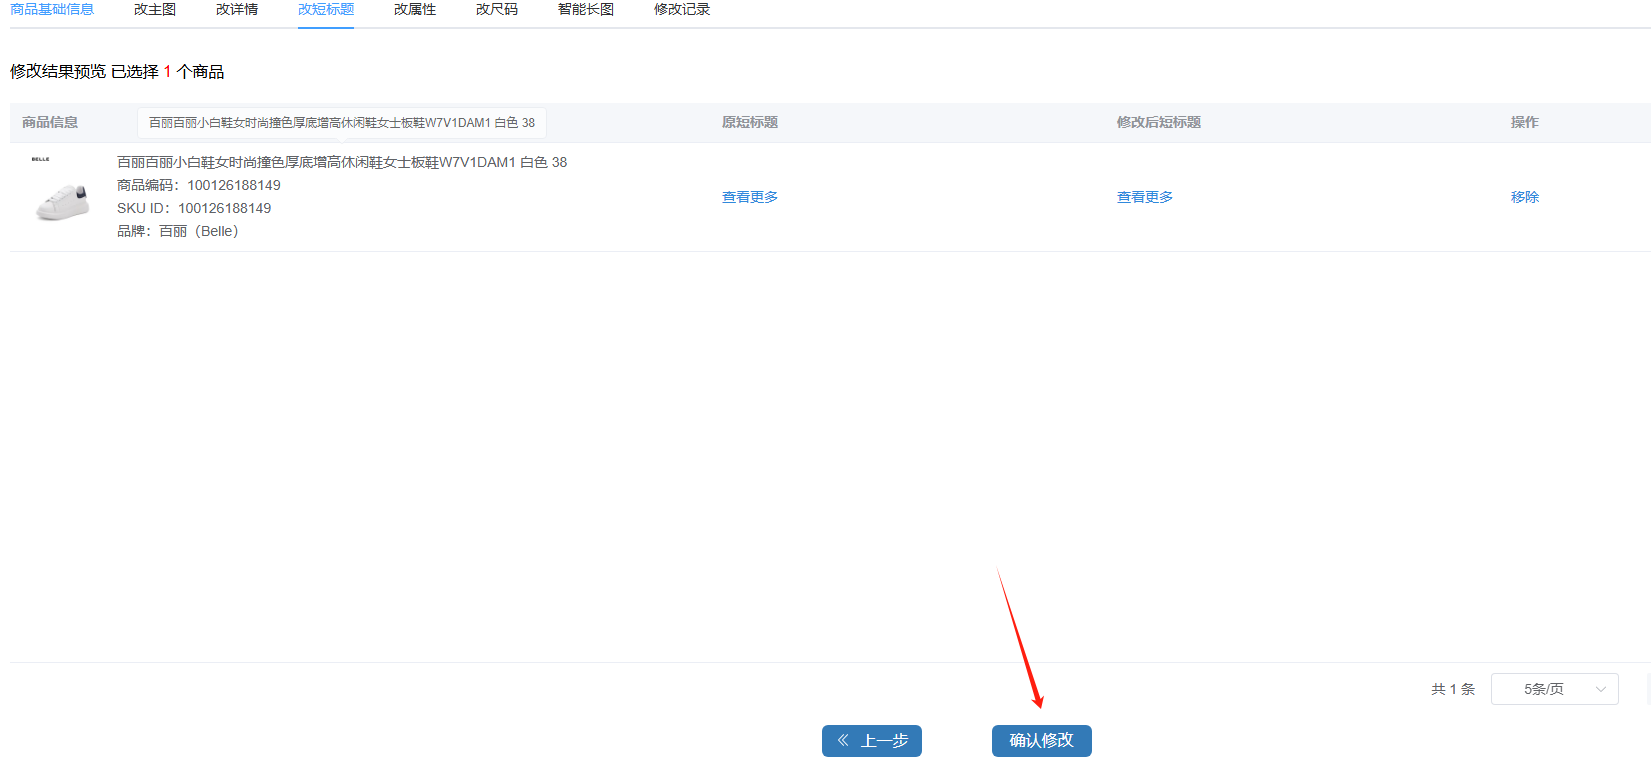Click 查看更多 under 修改后短标题 column

[1145, 197]
